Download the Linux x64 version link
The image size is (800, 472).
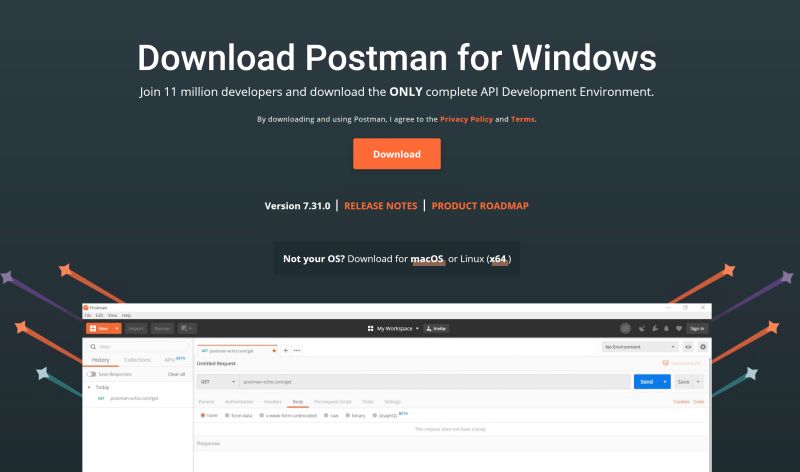coord(498,259)
